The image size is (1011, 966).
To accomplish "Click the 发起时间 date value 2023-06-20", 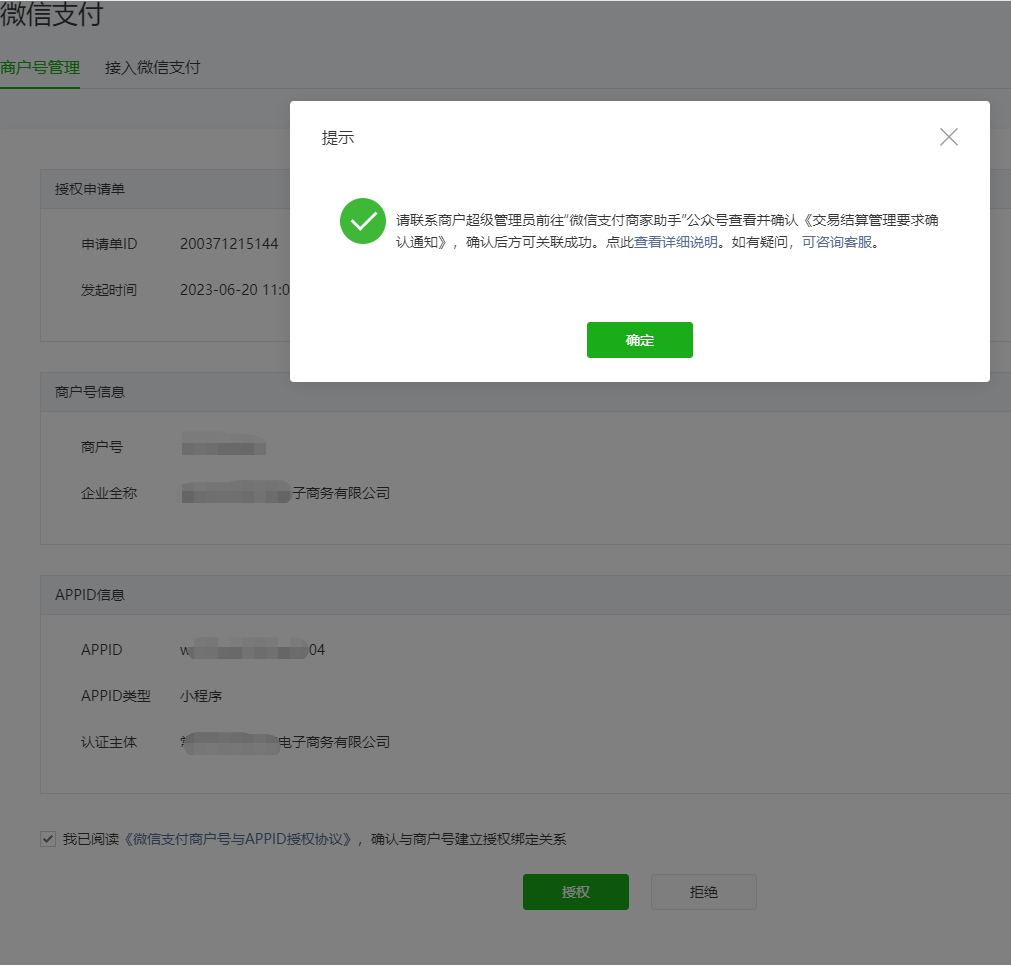I will click(219, 290).
